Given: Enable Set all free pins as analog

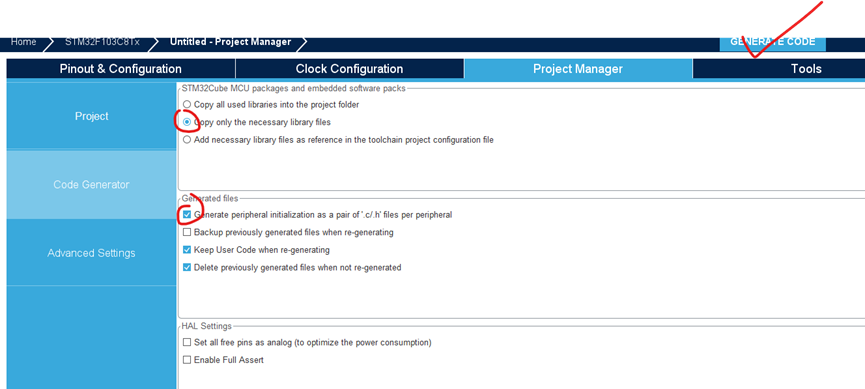Looking at the screenshot, I should click(x=187, y=343).
